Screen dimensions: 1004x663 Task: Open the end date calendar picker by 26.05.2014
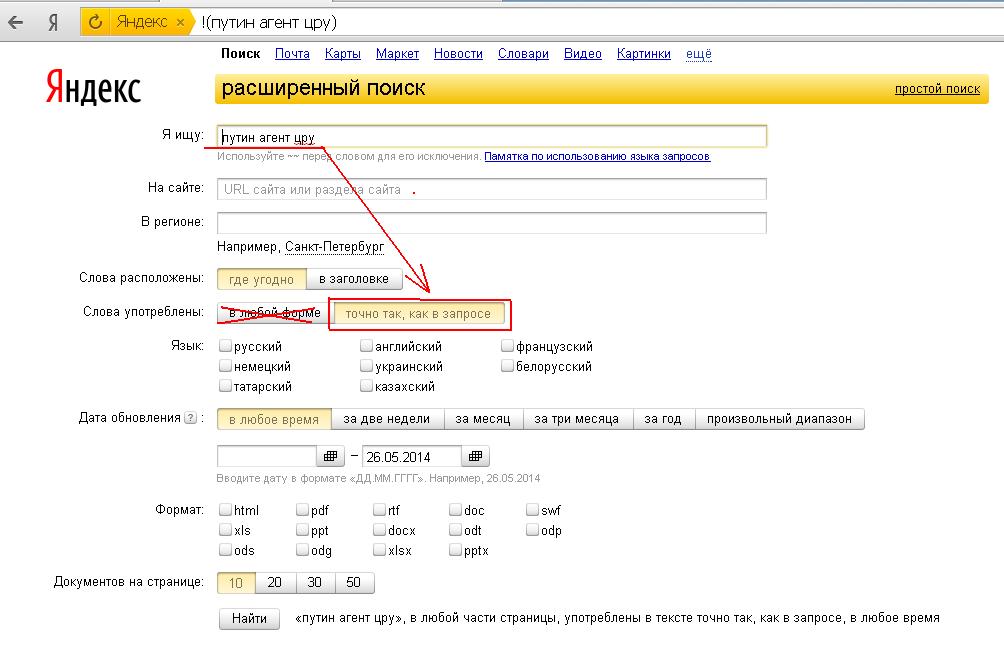click(x=475, y=456)
